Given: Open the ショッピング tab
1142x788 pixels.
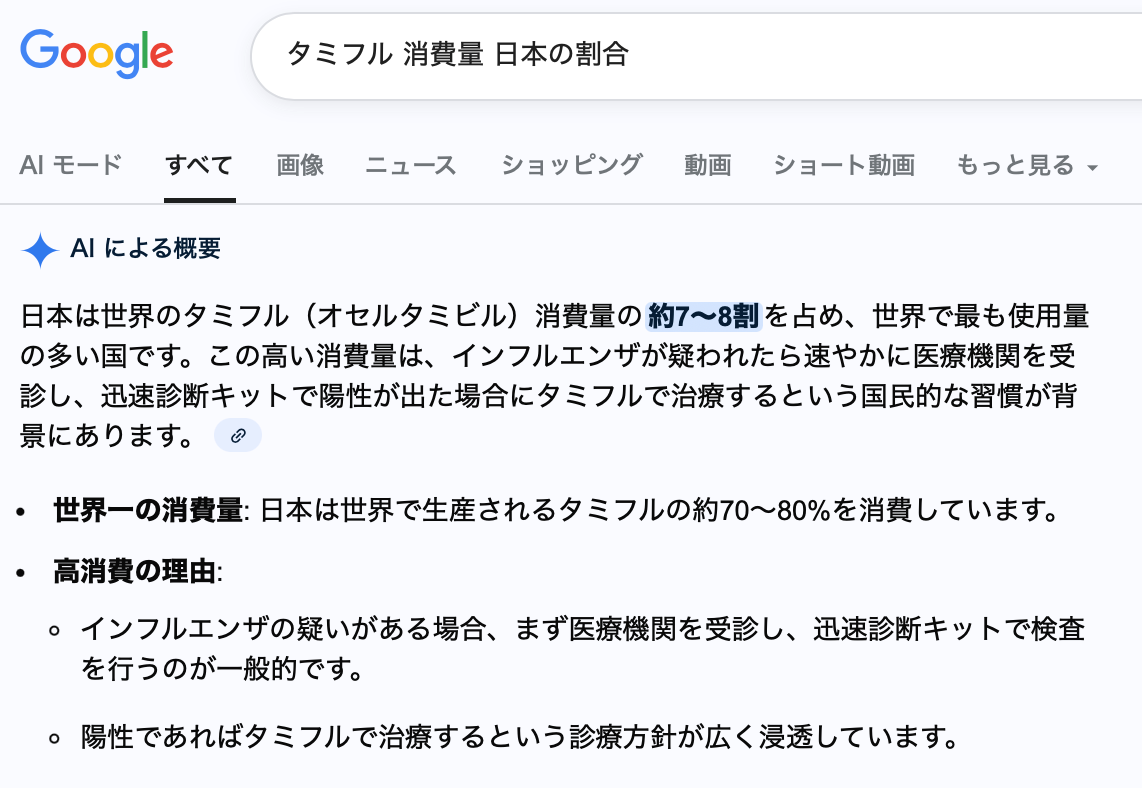Looking at the screenshot, I should [571, 165].
